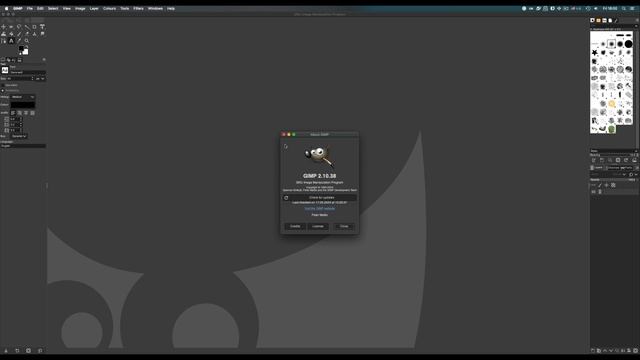Image resolution: width=640 pixels, height=360 pixels.
Task: Click the Licence button
Action: coord(318,226)
